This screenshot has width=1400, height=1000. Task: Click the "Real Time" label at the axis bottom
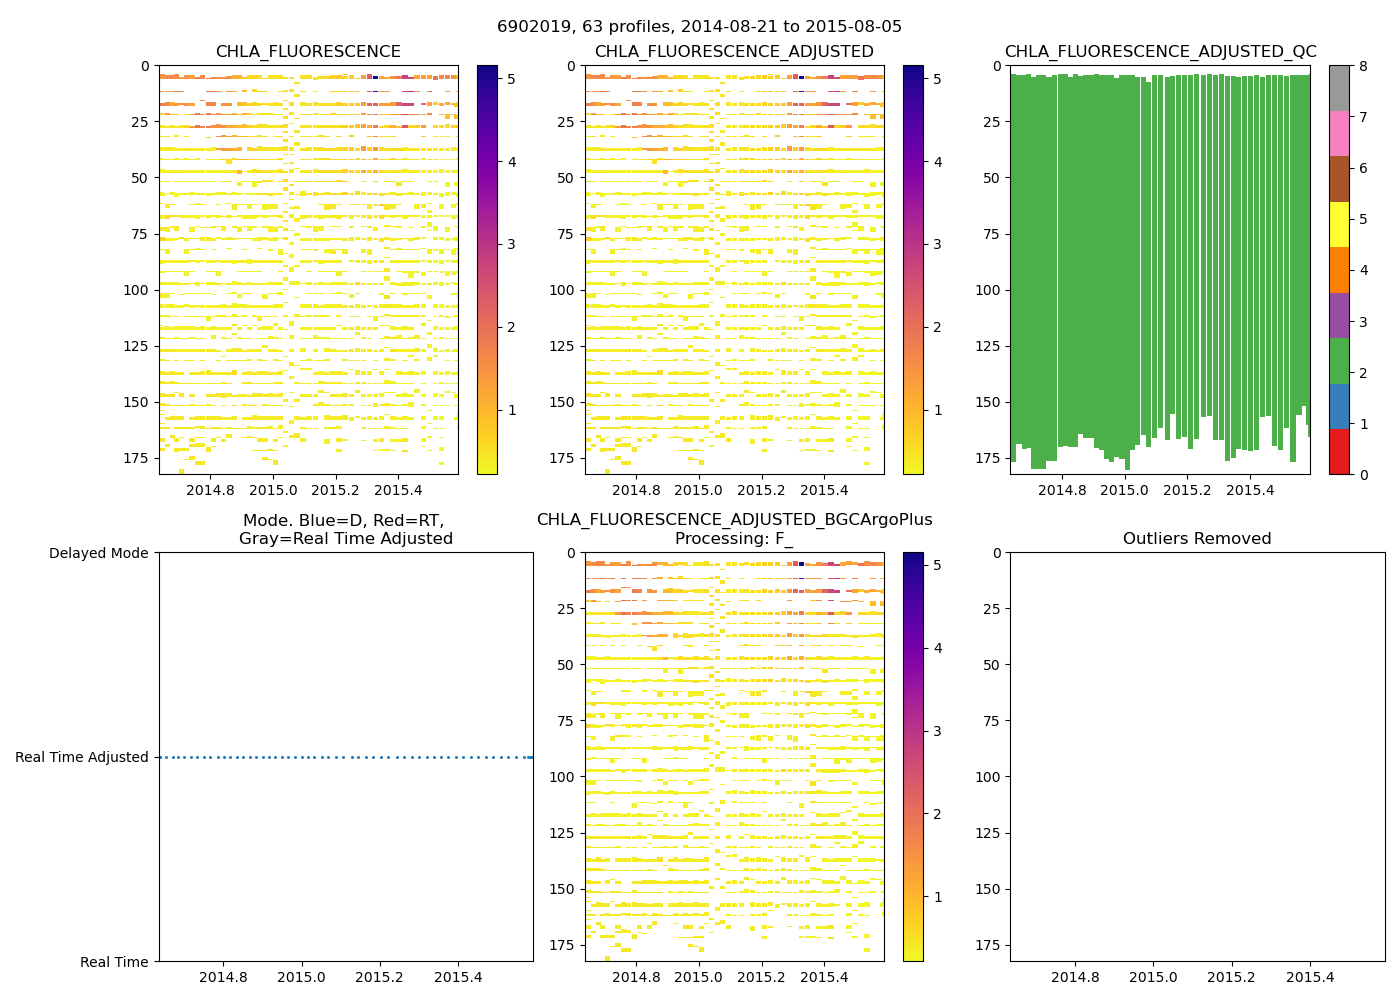point(114,962)
